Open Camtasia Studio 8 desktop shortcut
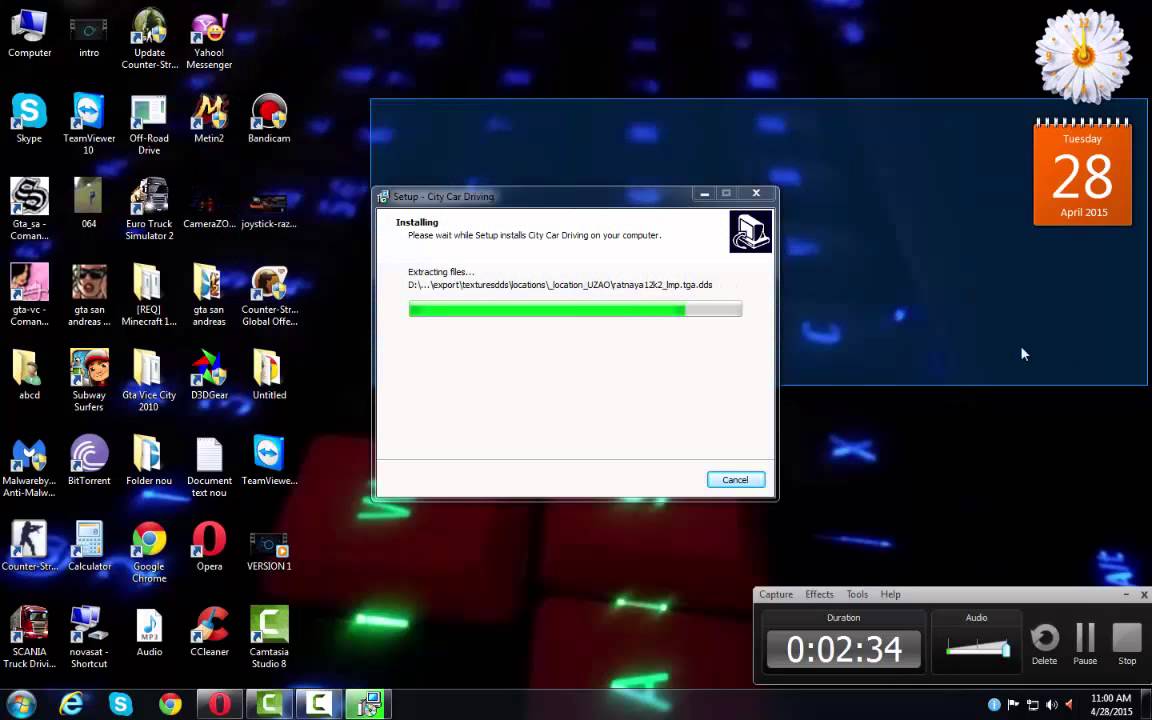The image size is (1152, 720). coord(269,637)
